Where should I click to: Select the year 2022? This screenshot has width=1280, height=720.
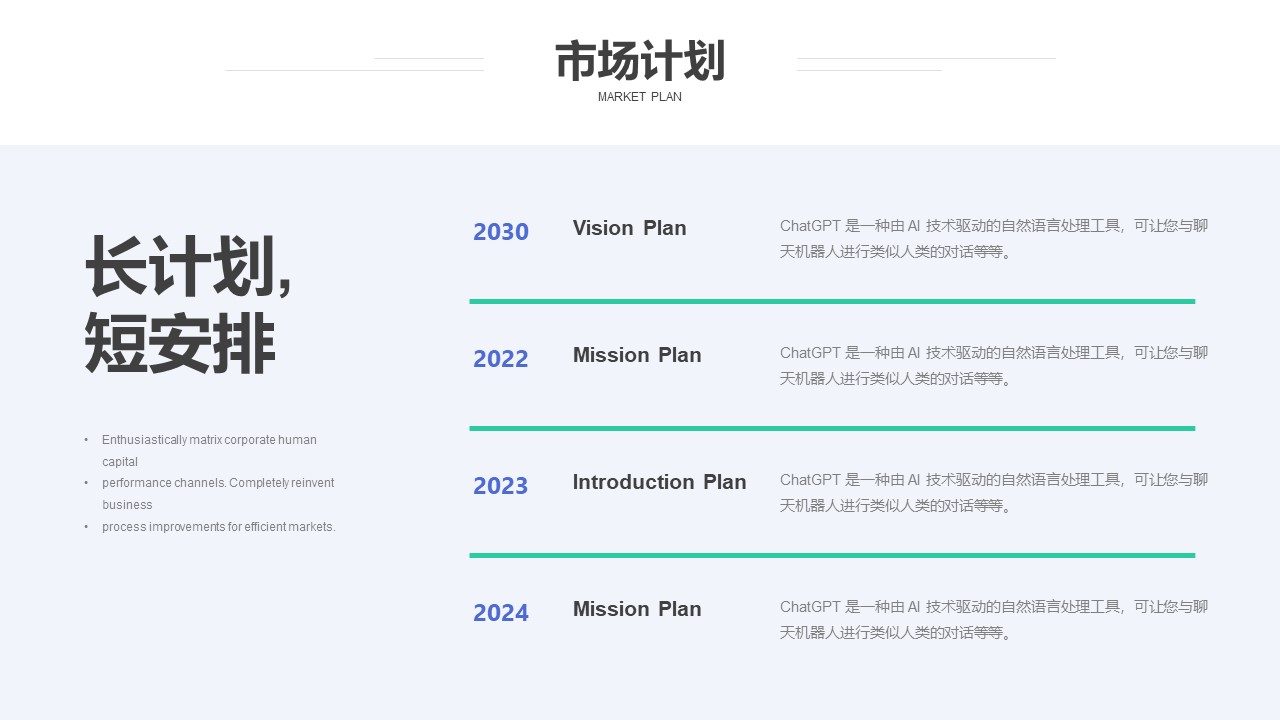click(x=501, y=359)
